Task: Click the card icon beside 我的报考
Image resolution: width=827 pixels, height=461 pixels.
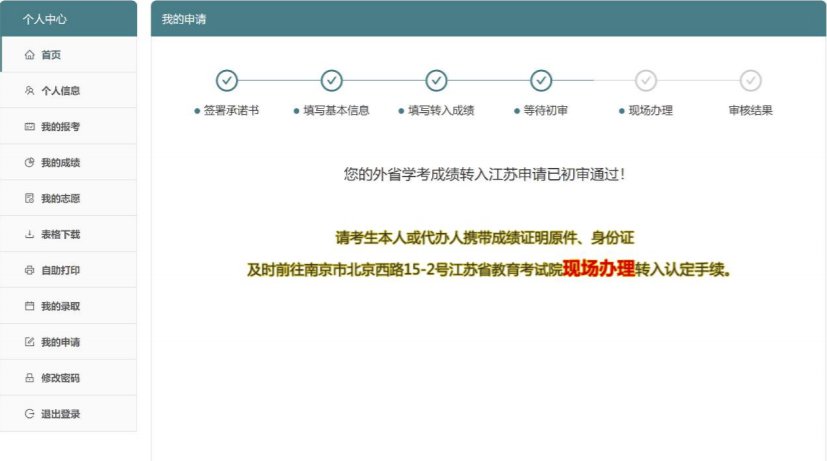Action: pyautogui.click(x=30, y=127)
